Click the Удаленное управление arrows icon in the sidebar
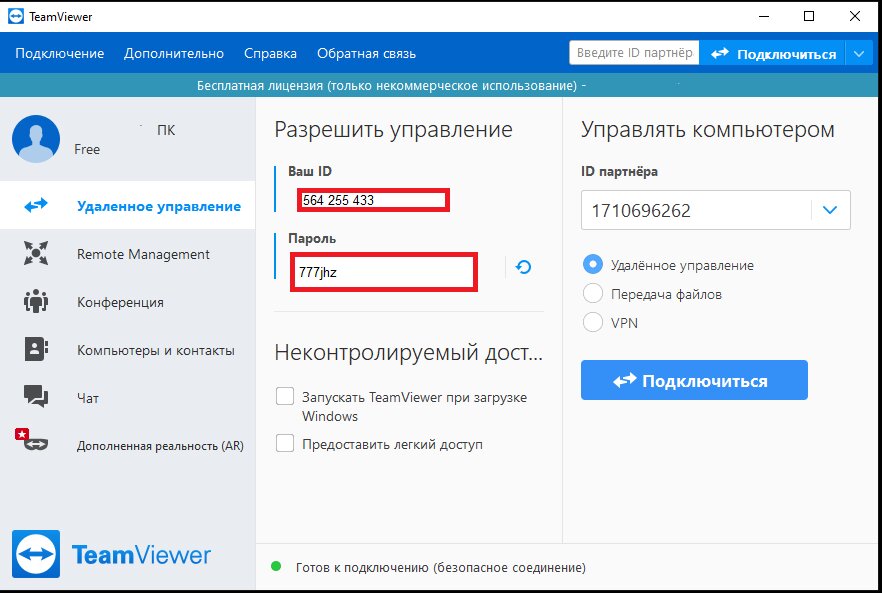Screen dimensions: 882x593 36,205
